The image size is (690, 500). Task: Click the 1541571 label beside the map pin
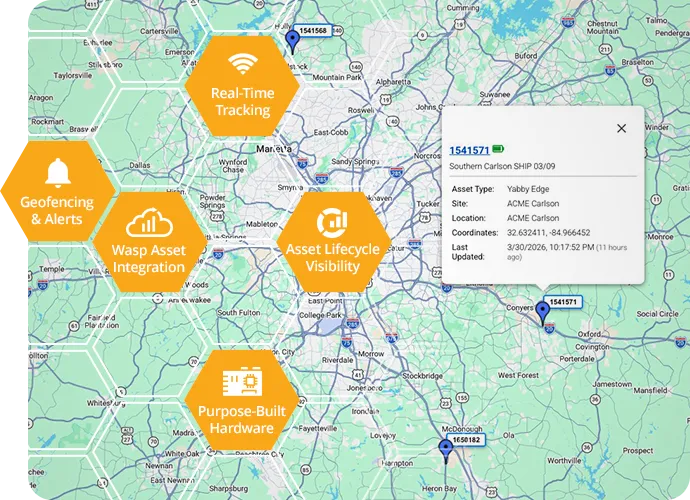point(565,302)
